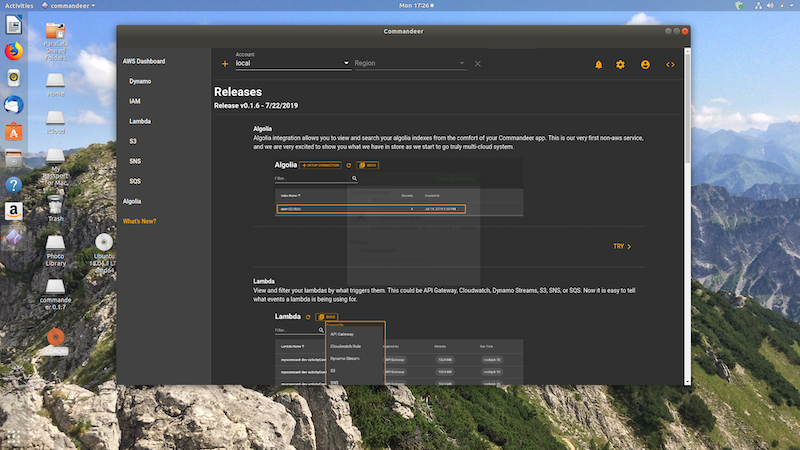Click the scrollbar down arrow
The width and height of the screenshot is (800, 450).
pyautogui.click(x=687, y=382)
